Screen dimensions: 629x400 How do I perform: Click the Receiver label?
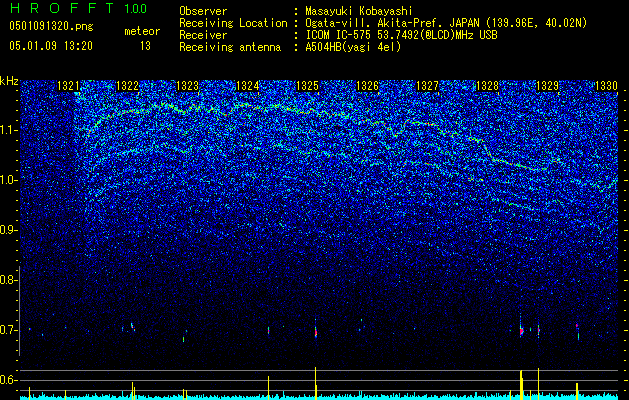coord(203,35)
